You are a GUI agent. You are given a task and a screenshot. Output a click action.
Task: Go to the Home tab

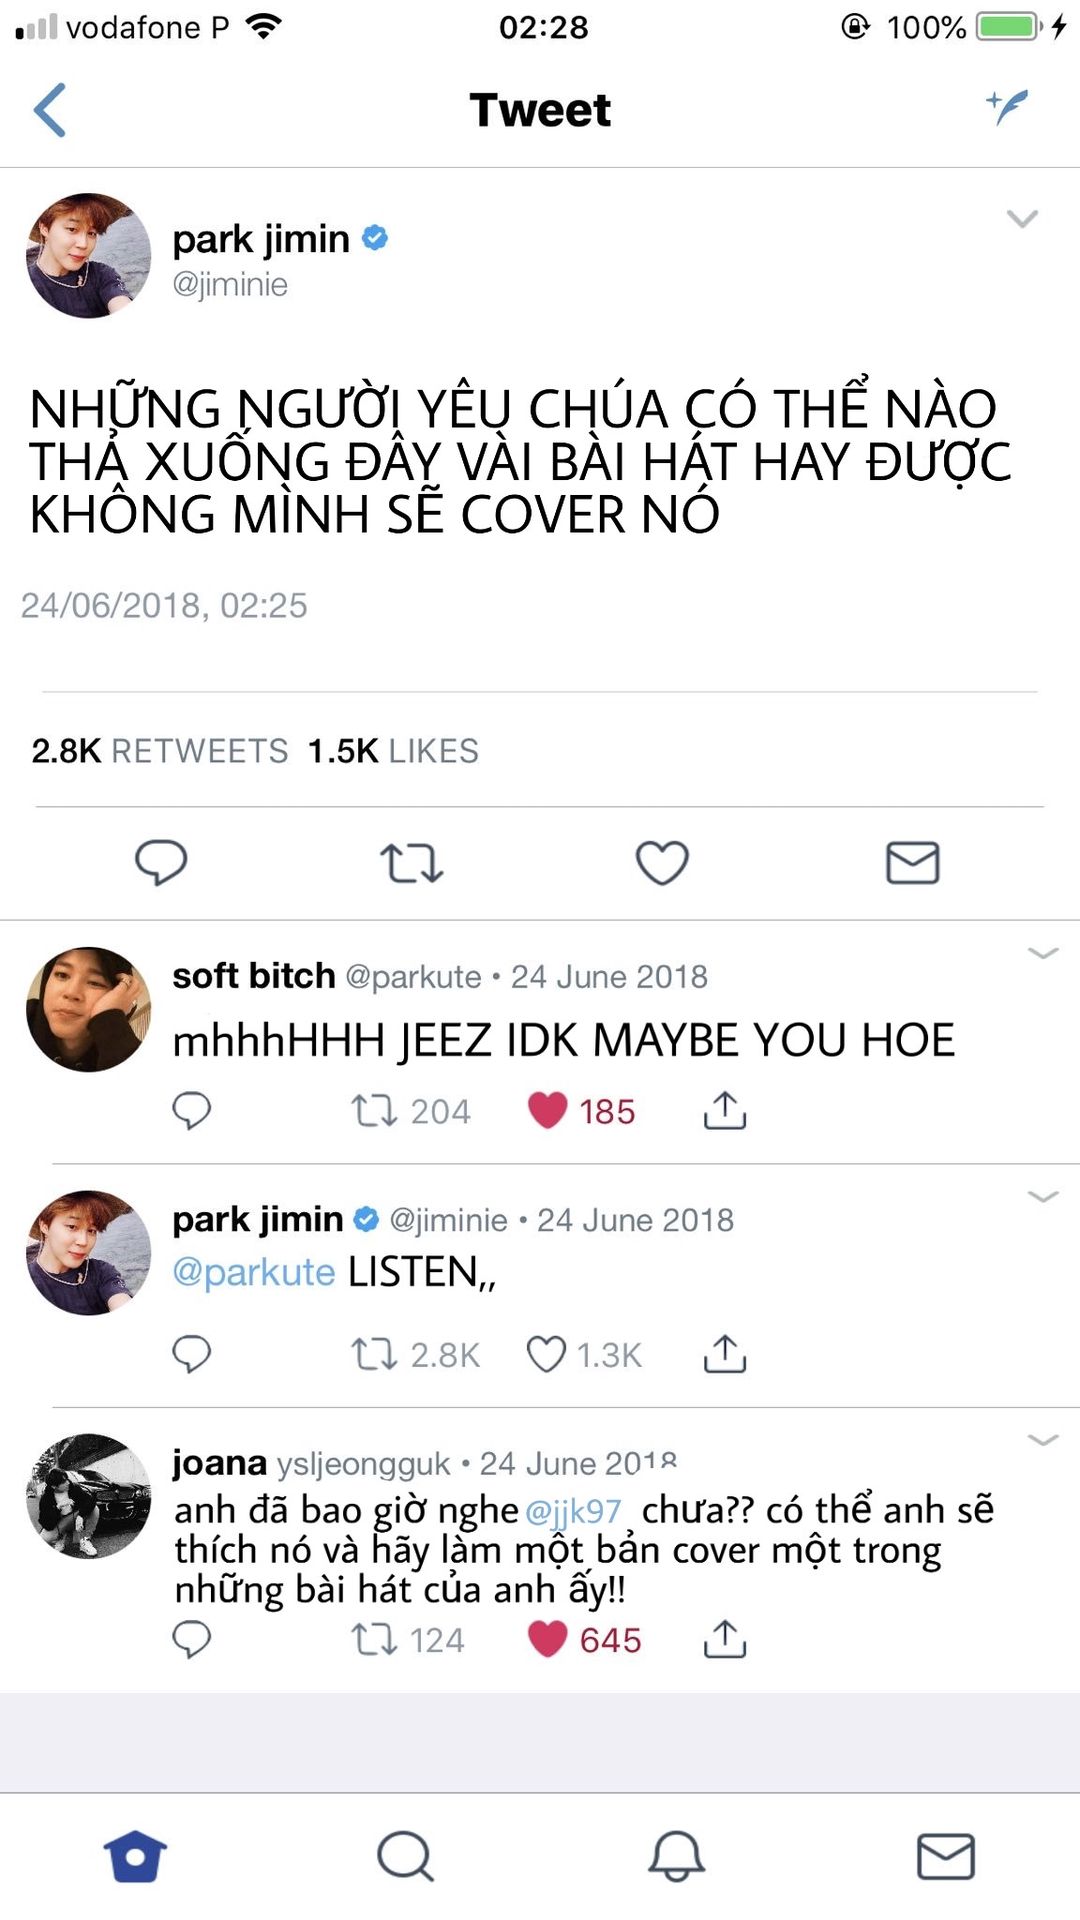(x=135, y=1856)
